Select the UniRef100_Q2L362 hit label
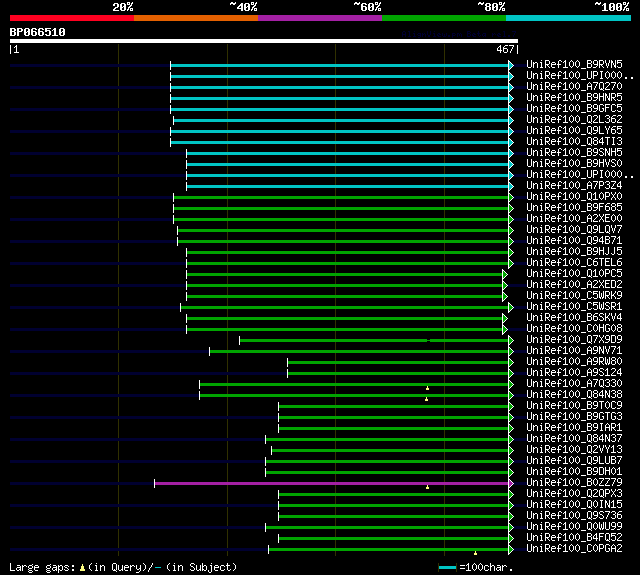 pyautogui.click(x=574, y=120)
